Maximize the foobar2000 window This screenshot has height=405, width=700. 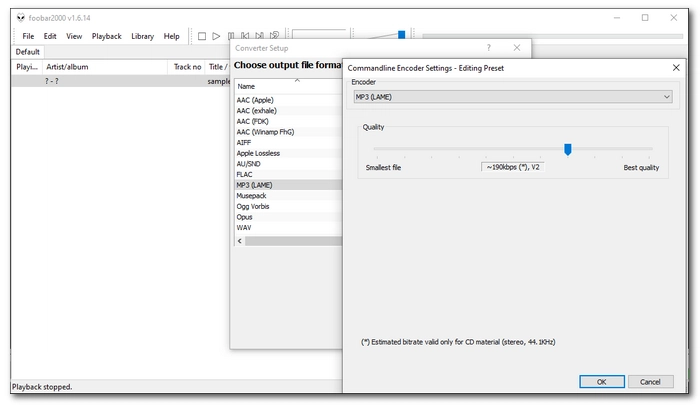(645, 18)
